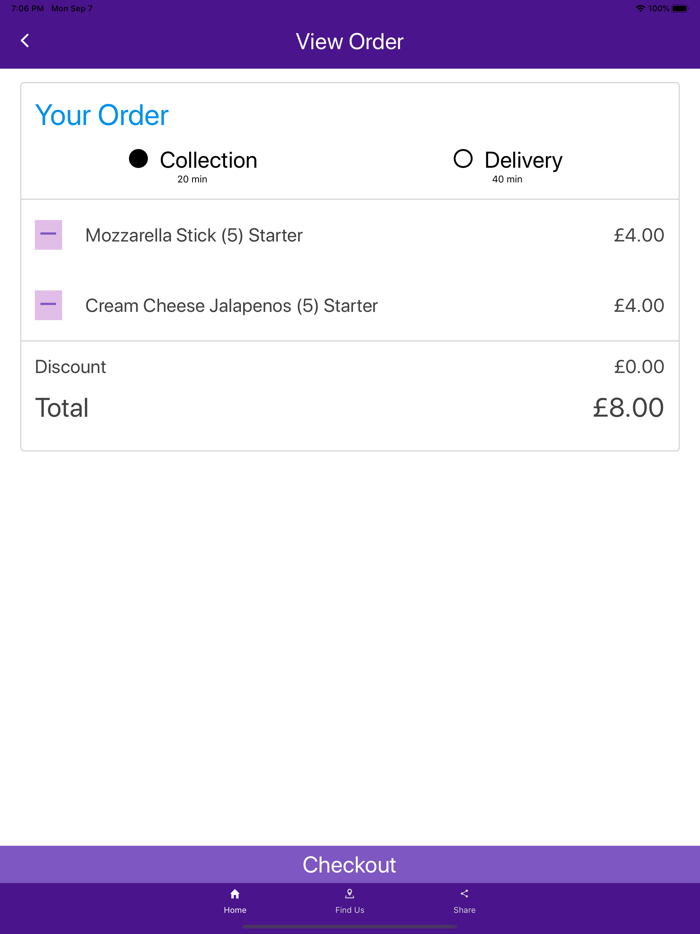Select the Delivery radio button
Viewport: 700px width, 934px height.
pos(463,159)
